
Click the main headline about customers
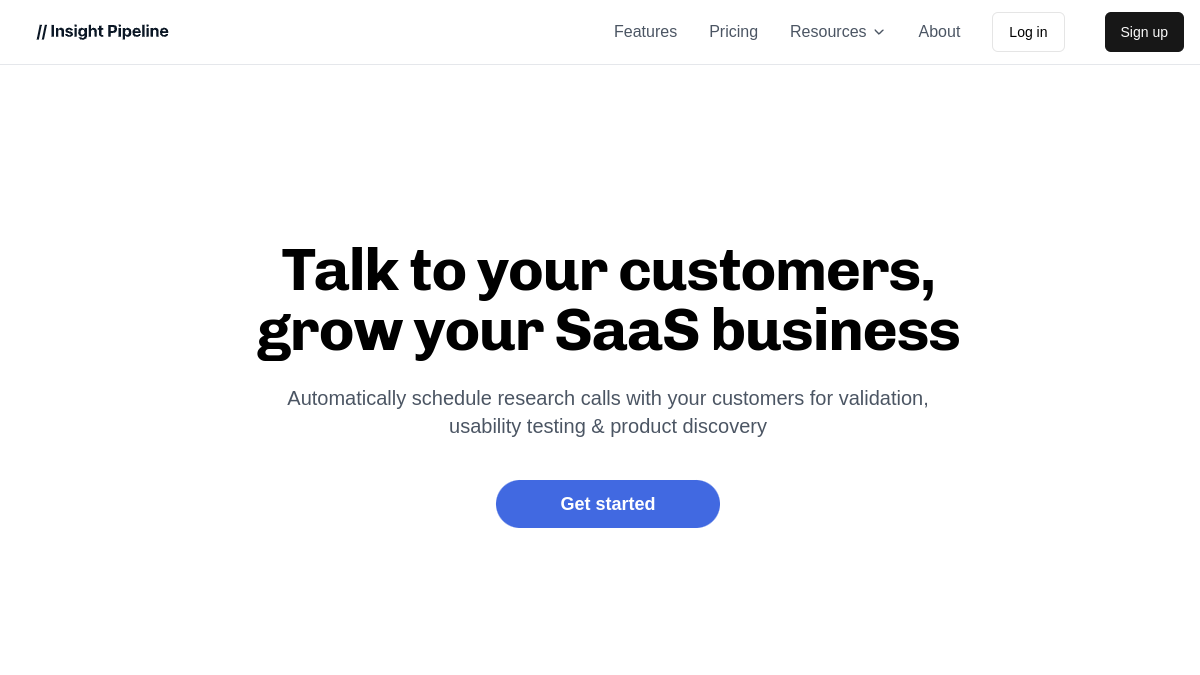point(608,300)
